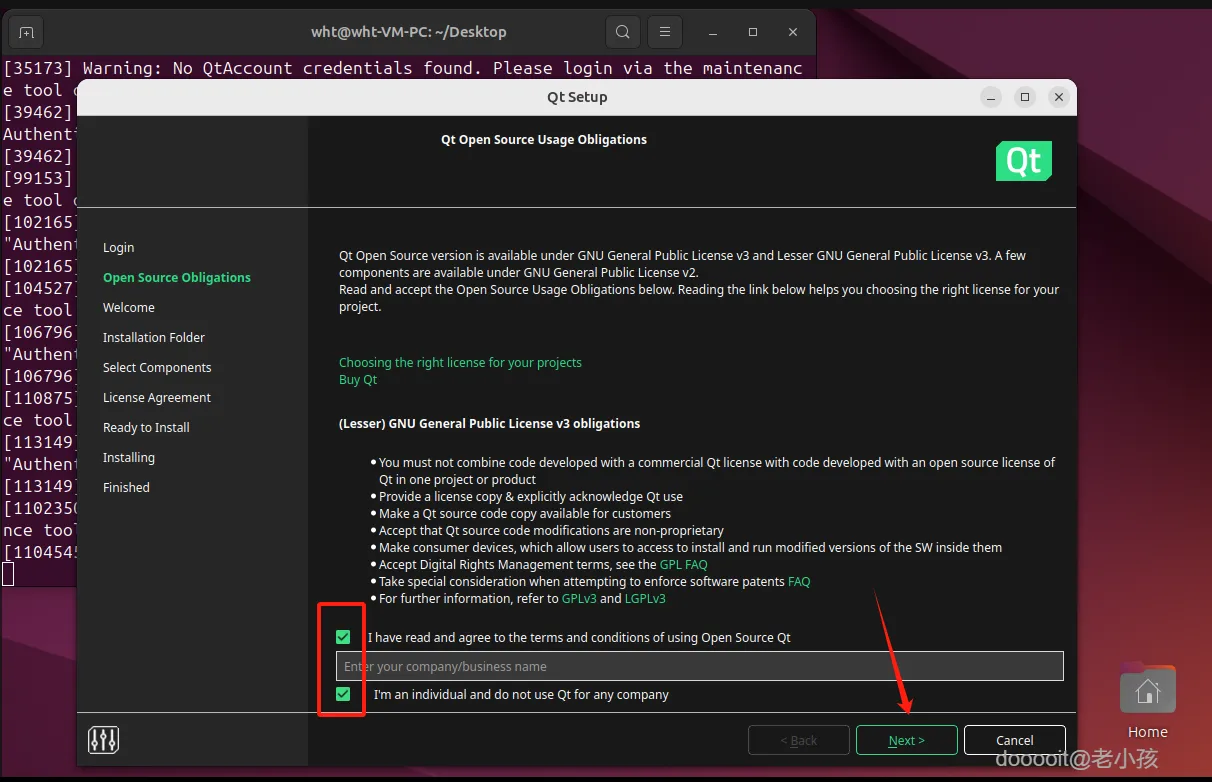1212x782 pixels.
Task: Close the Qt Setup window
Action: coord(1058,97)
